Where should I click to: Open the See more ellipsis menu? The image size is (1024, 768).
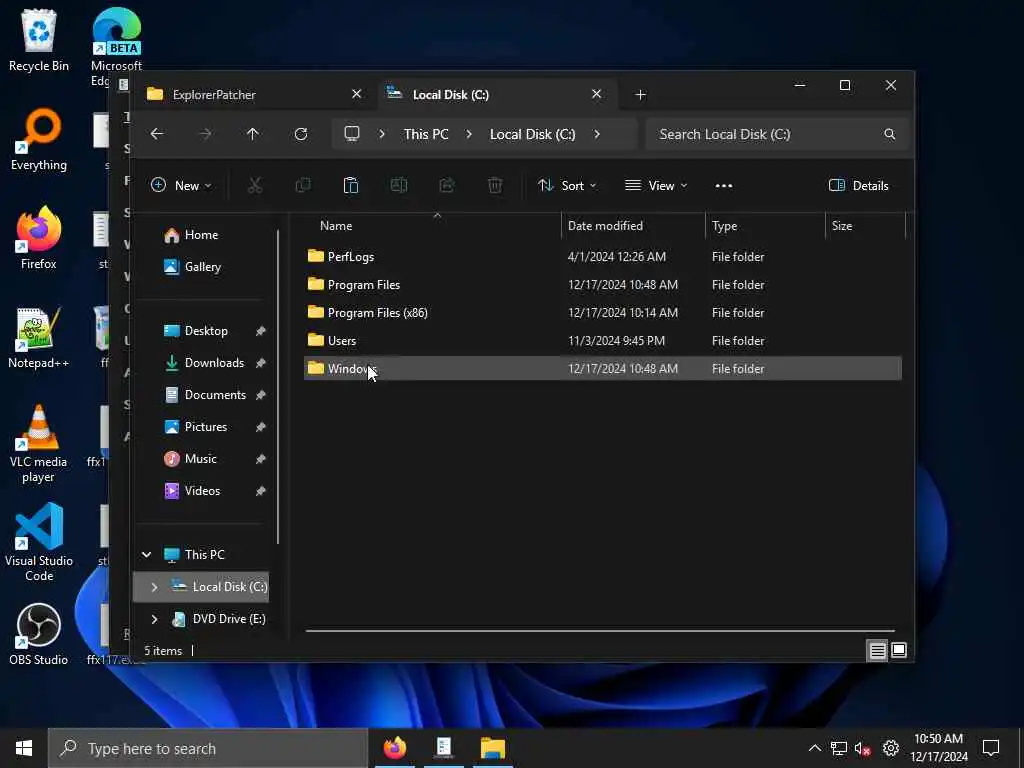point(724,185)
